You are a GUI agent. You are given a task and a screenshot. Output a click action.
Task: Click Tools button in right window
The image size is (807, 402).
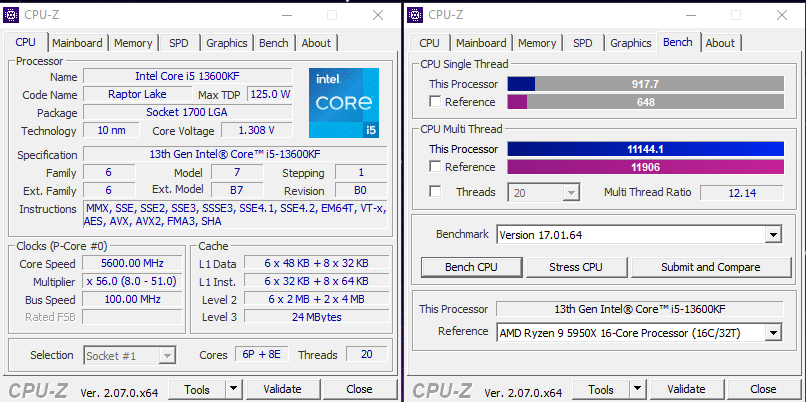click(x=601, y=389)
